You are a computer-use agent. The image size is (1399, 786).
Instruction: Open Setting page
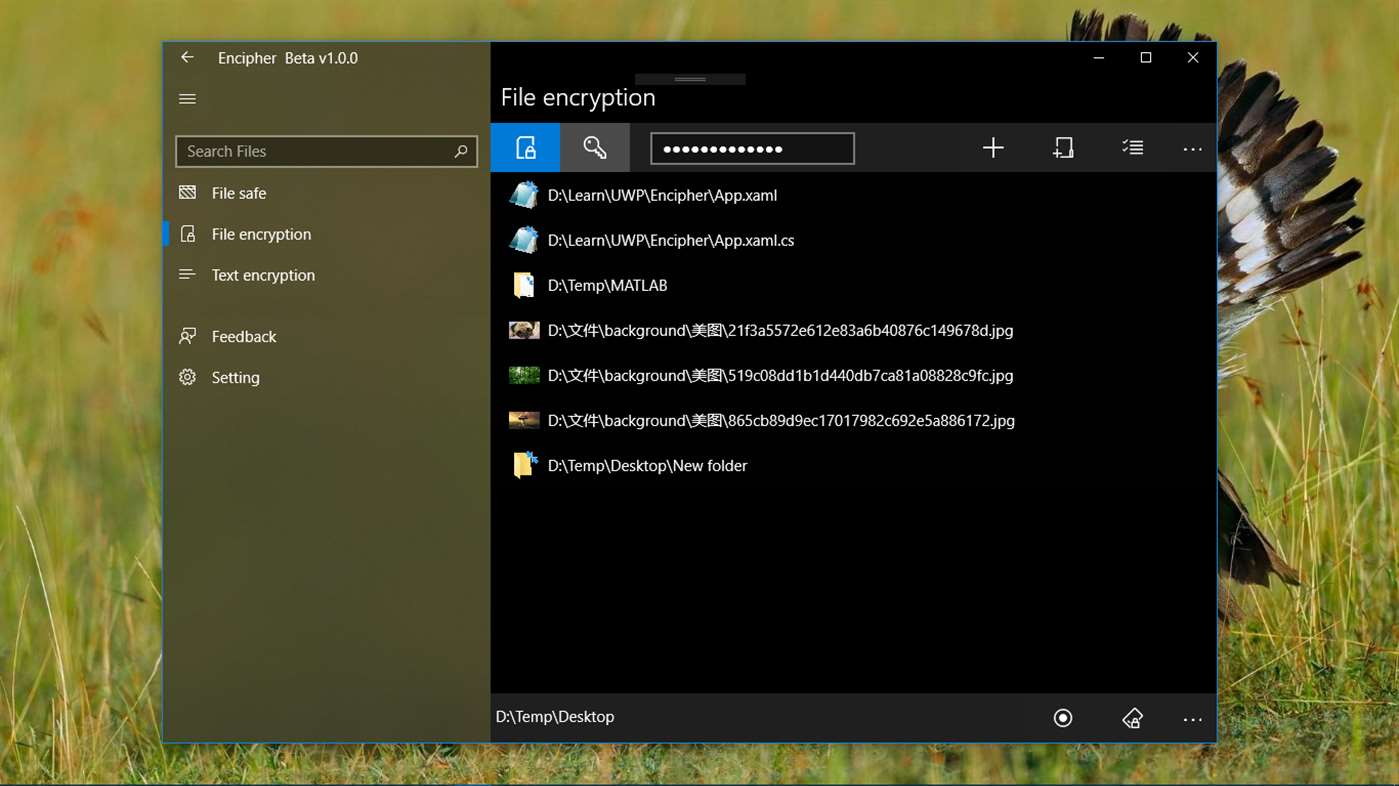click(326, 377)
